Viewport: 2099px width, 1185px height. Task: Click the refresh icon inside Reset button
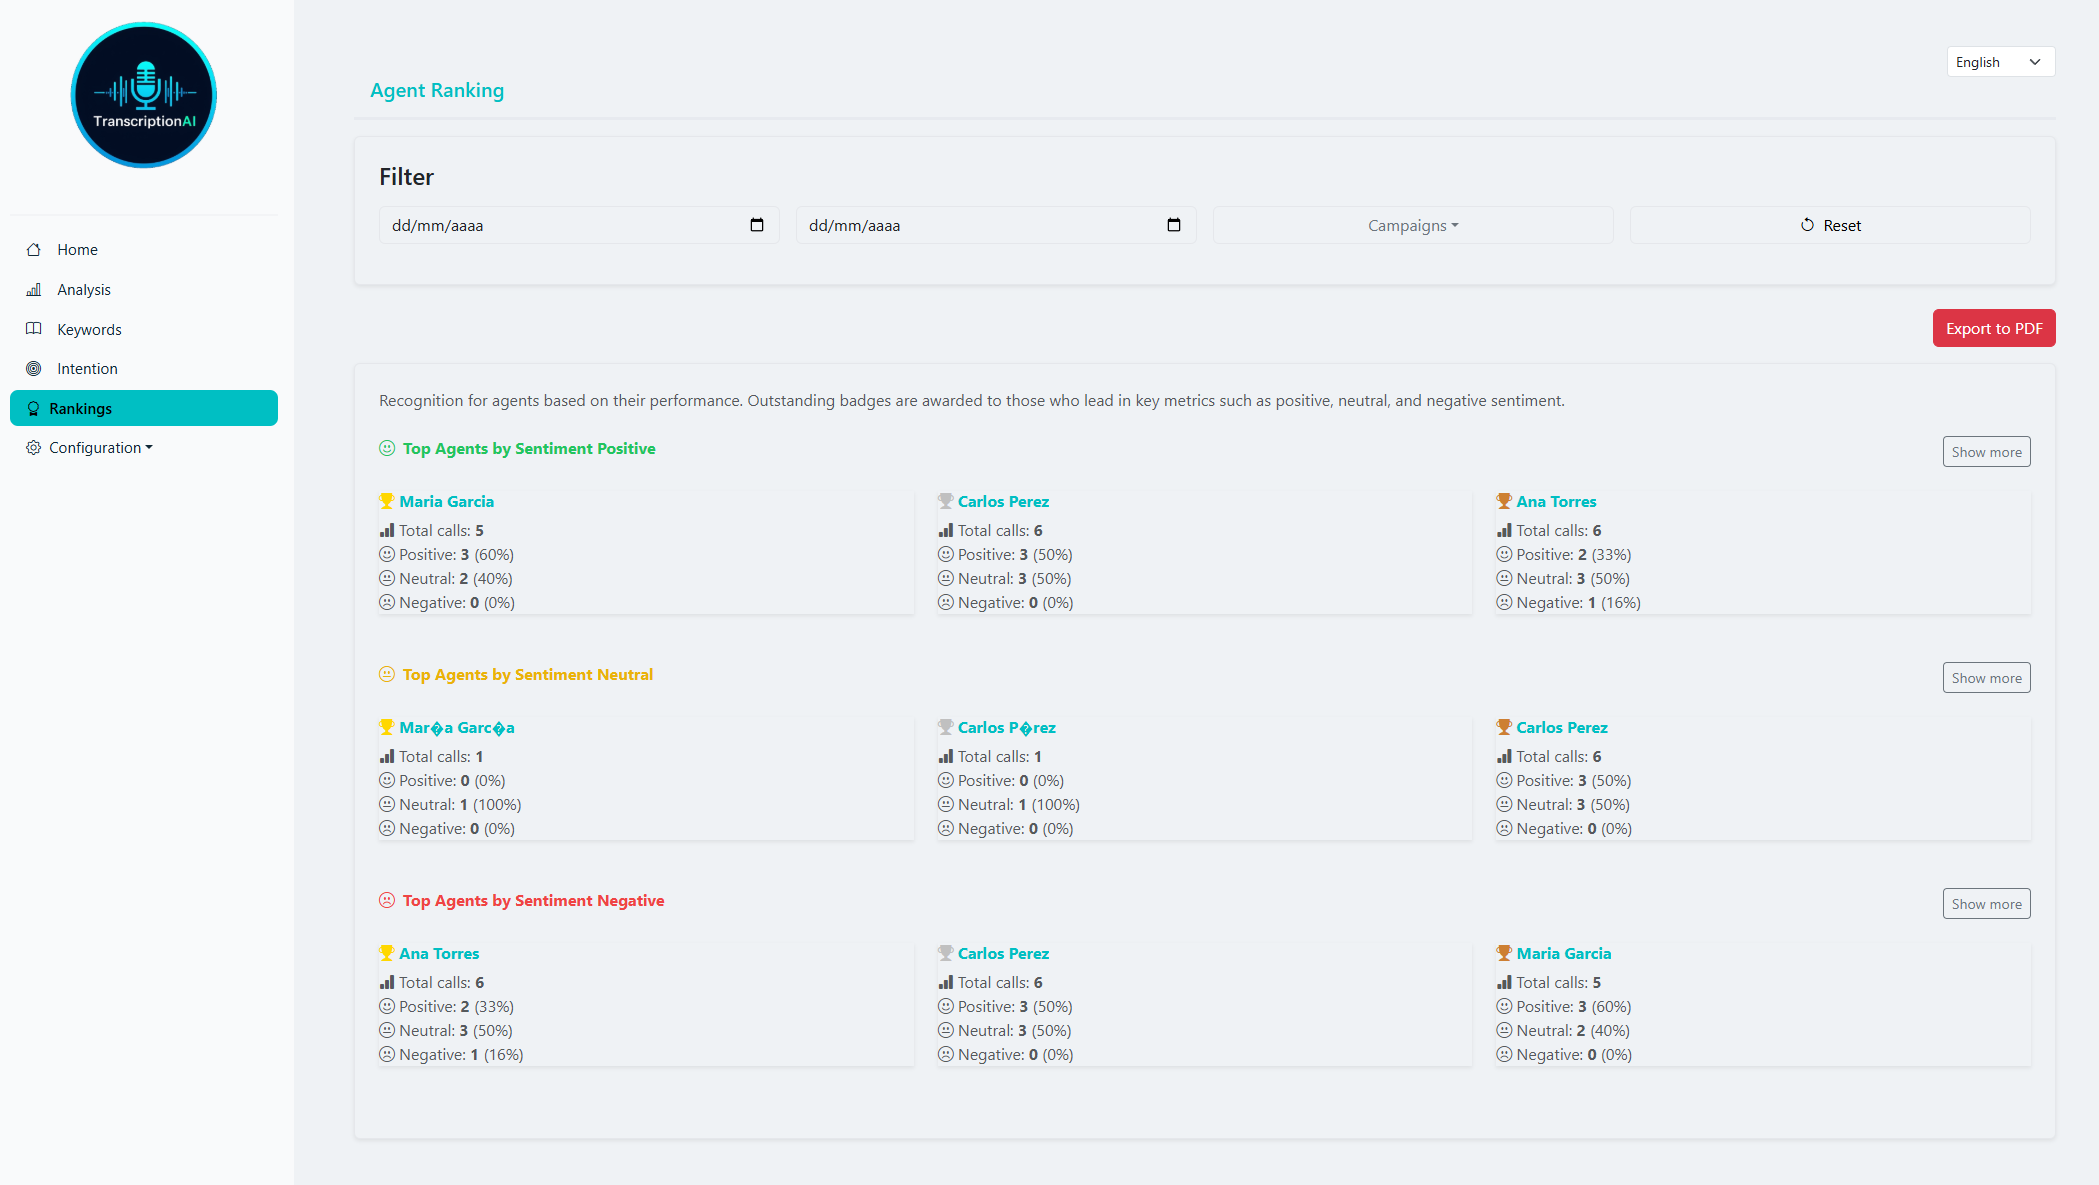point(1804,225)
